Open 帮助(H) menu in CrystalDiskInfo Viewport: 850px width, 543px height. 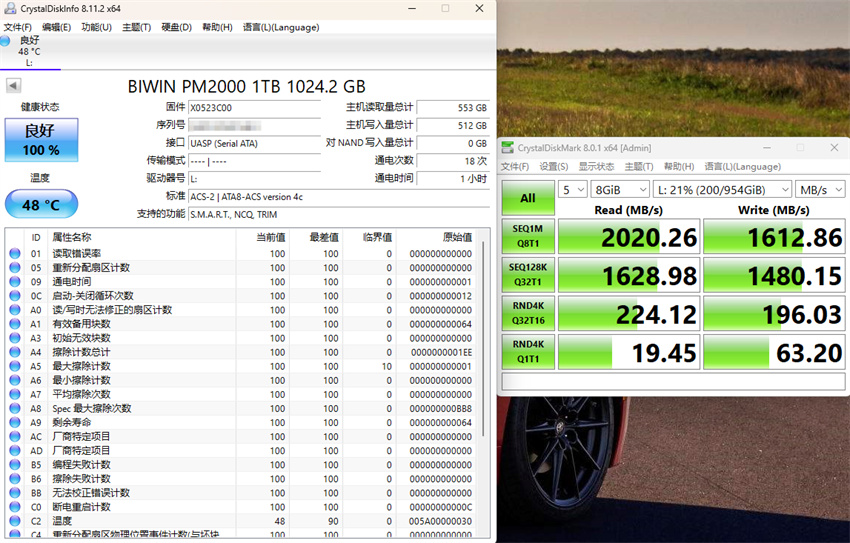pyautogui.click(x=217, y=27)
